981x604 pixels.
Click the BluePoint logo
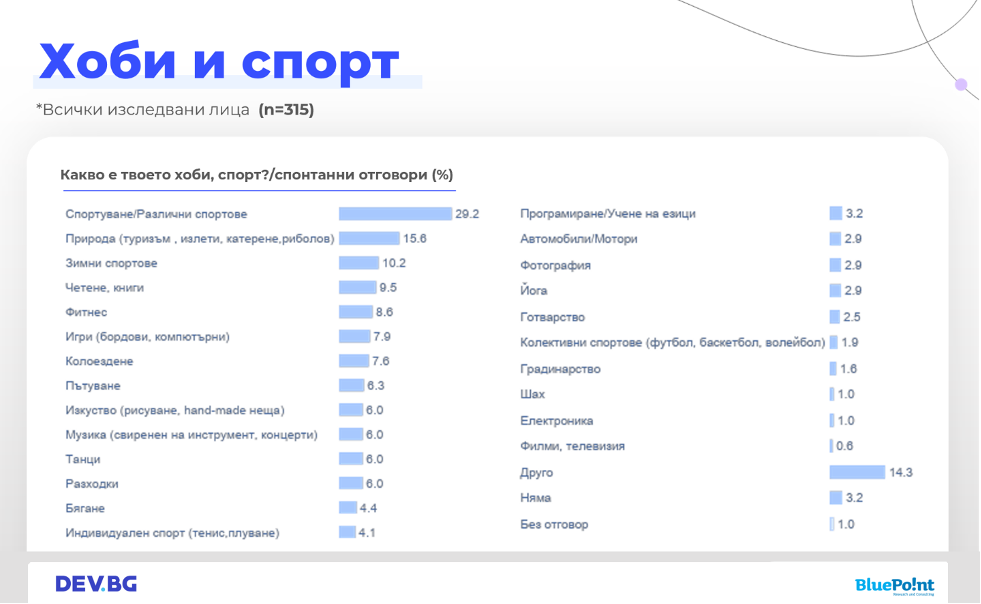pyautogui.click(x=894, y=586)
